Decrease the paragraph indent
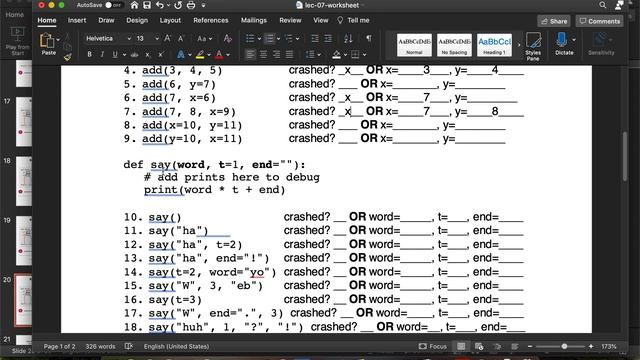The height and width of the screenshot is (360, 640). (315, 39)
